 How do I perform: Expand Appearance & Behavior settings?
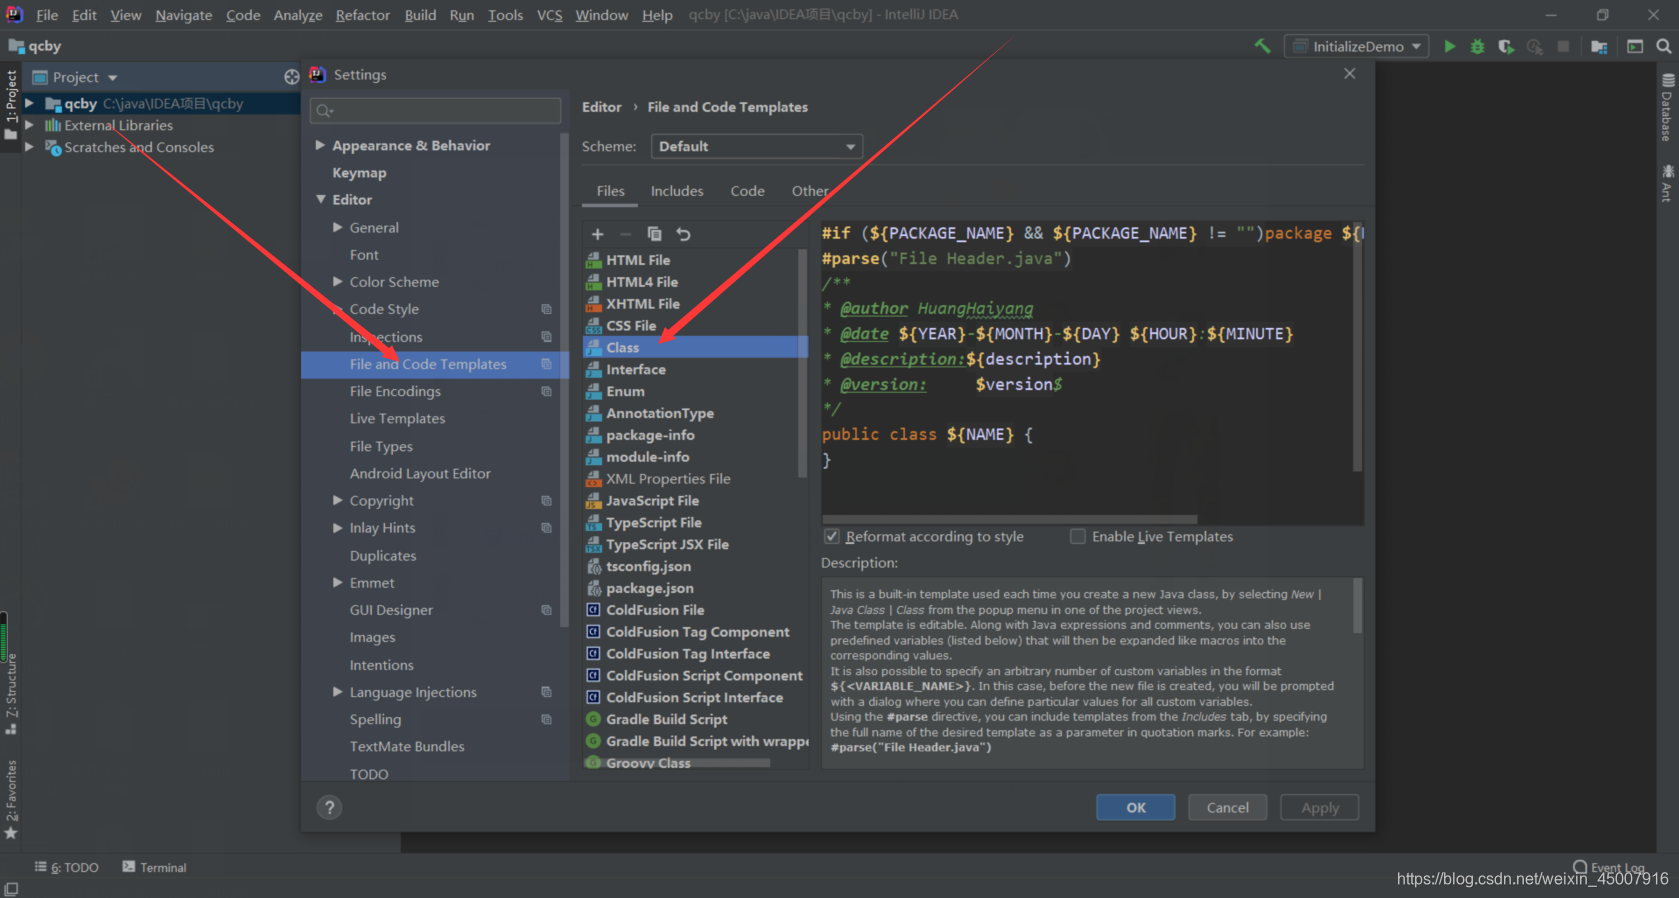[320, 145]
